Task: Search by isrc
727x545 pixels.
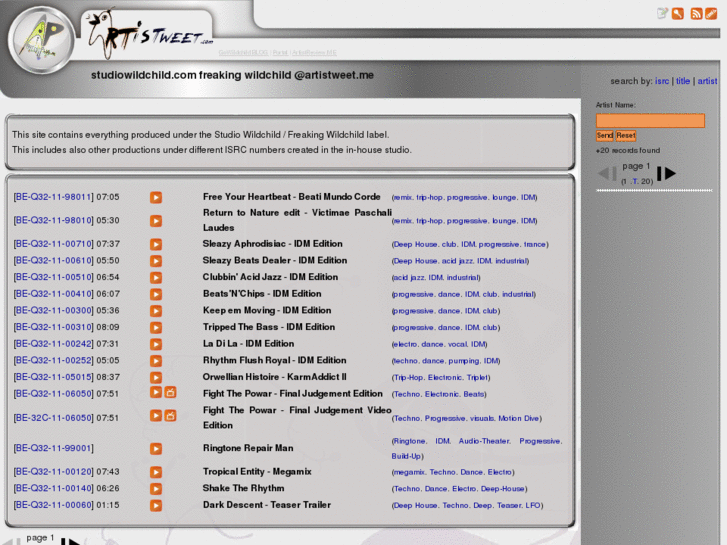Action: [662, 81]
